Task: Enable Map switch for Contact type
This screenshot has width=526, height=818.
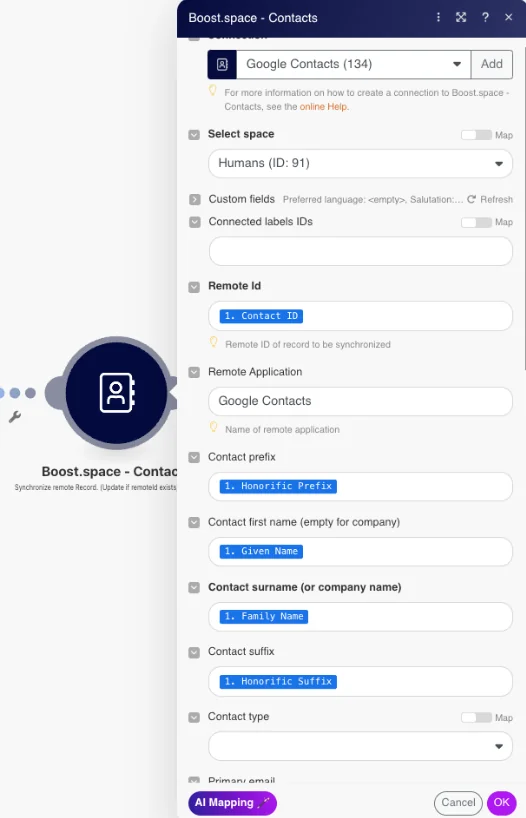Action: (x=476, y=718)
